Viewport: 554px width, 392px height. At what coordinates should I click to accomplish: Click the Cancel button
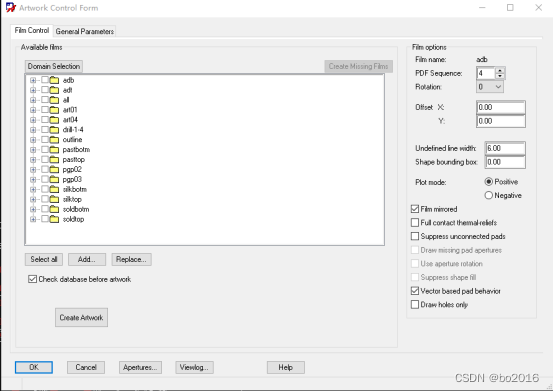tap(86, 367)
